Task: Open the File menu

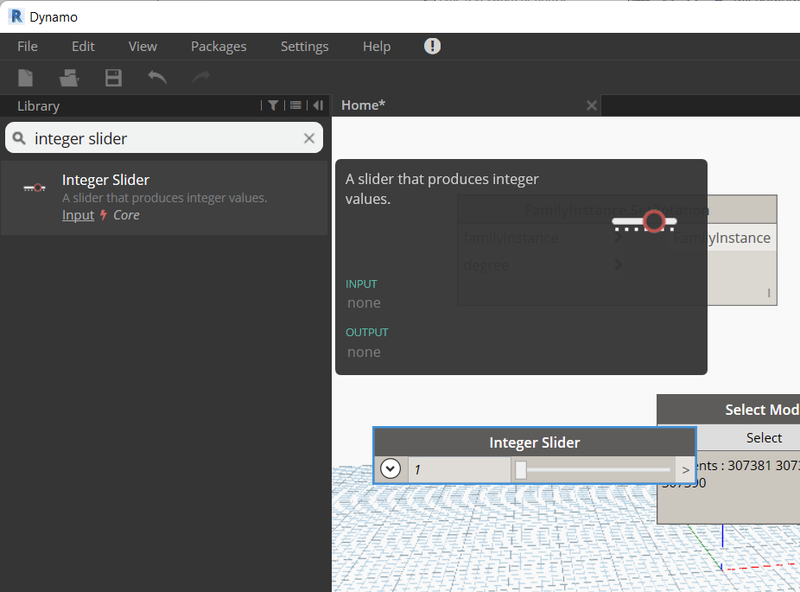Action: (27, 46)
